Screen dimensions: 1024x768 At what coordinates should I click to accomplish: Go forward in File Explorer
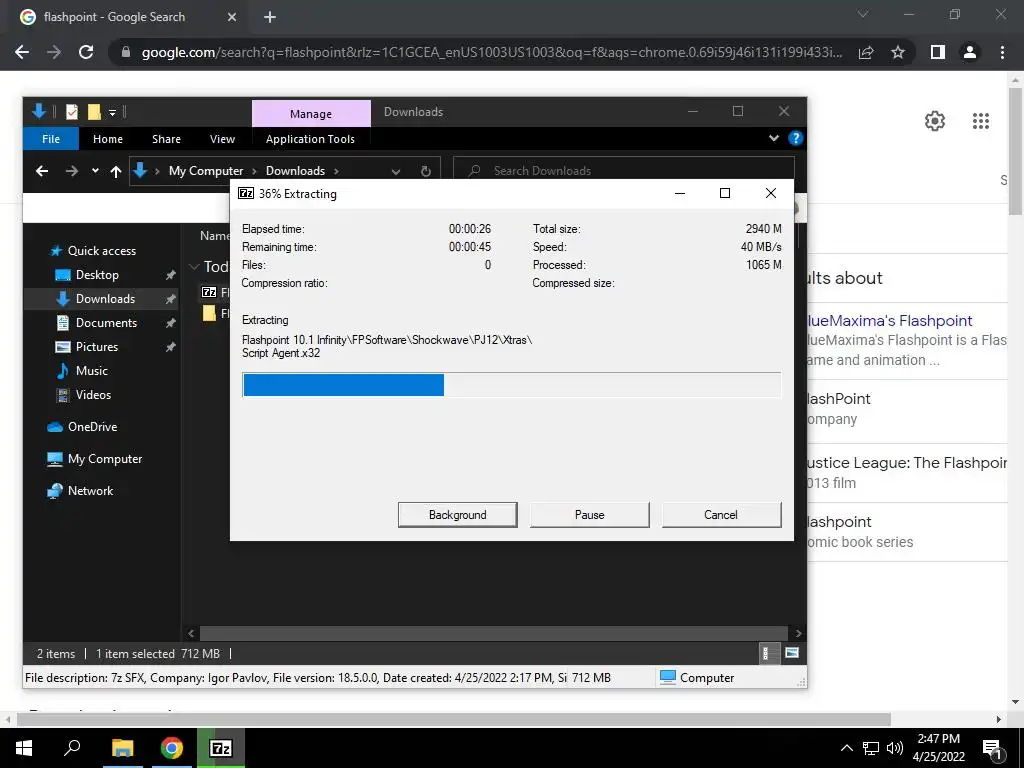[x=72, y=171]
